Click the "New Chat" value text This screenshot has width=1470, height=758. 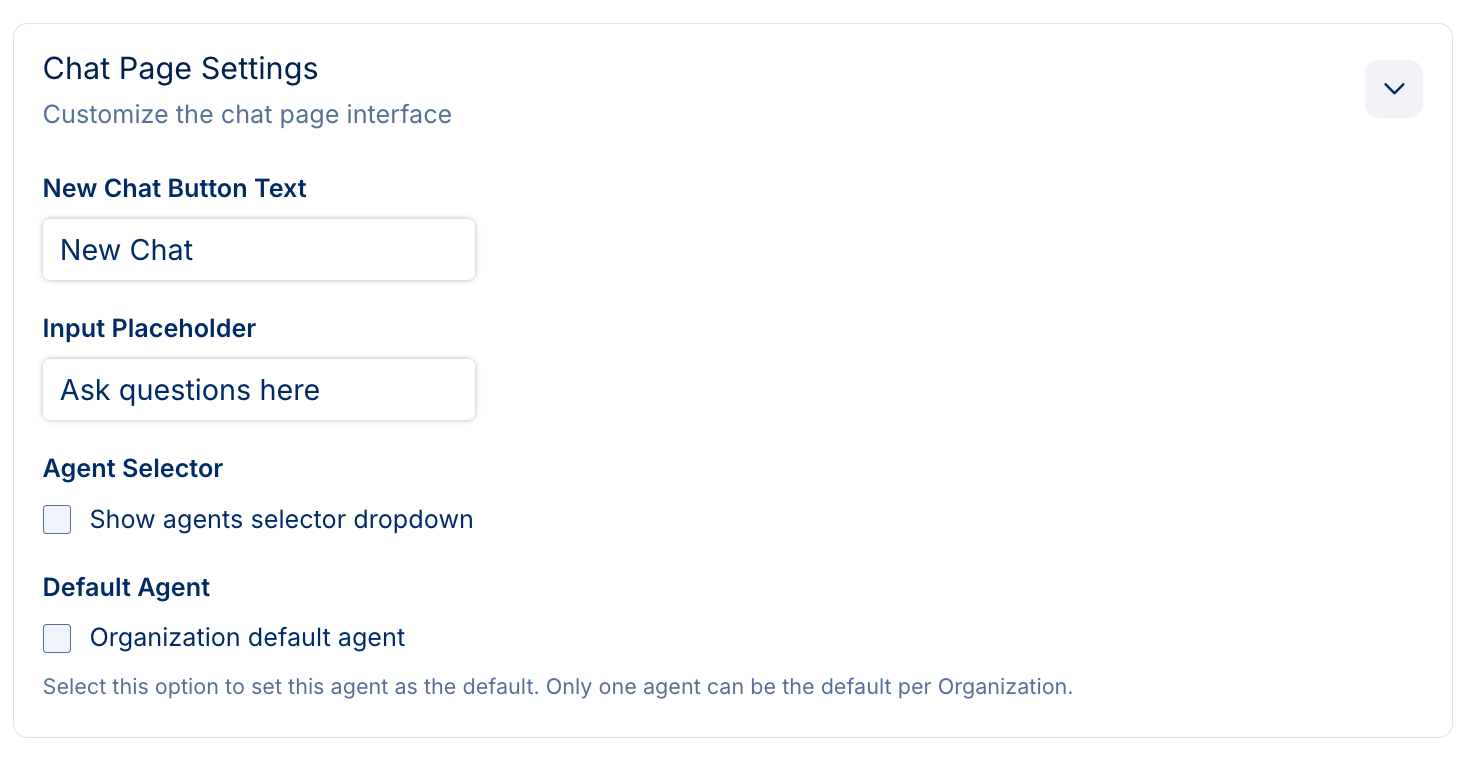pyautogui.click(x=126, y=250)
